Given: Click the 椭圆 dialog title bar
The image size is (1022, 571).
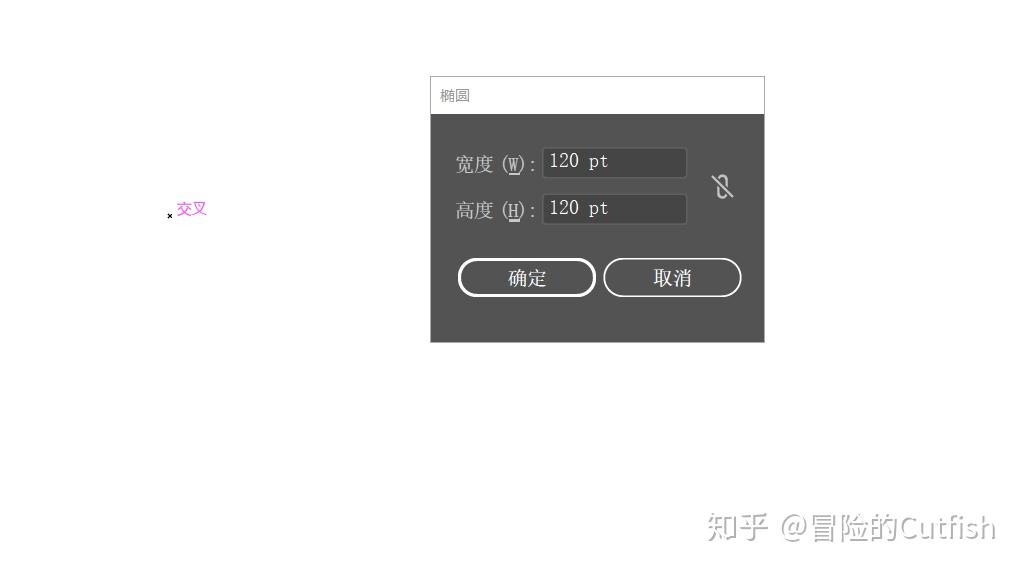Looking at the screenshot, I should tap(597, 96).
